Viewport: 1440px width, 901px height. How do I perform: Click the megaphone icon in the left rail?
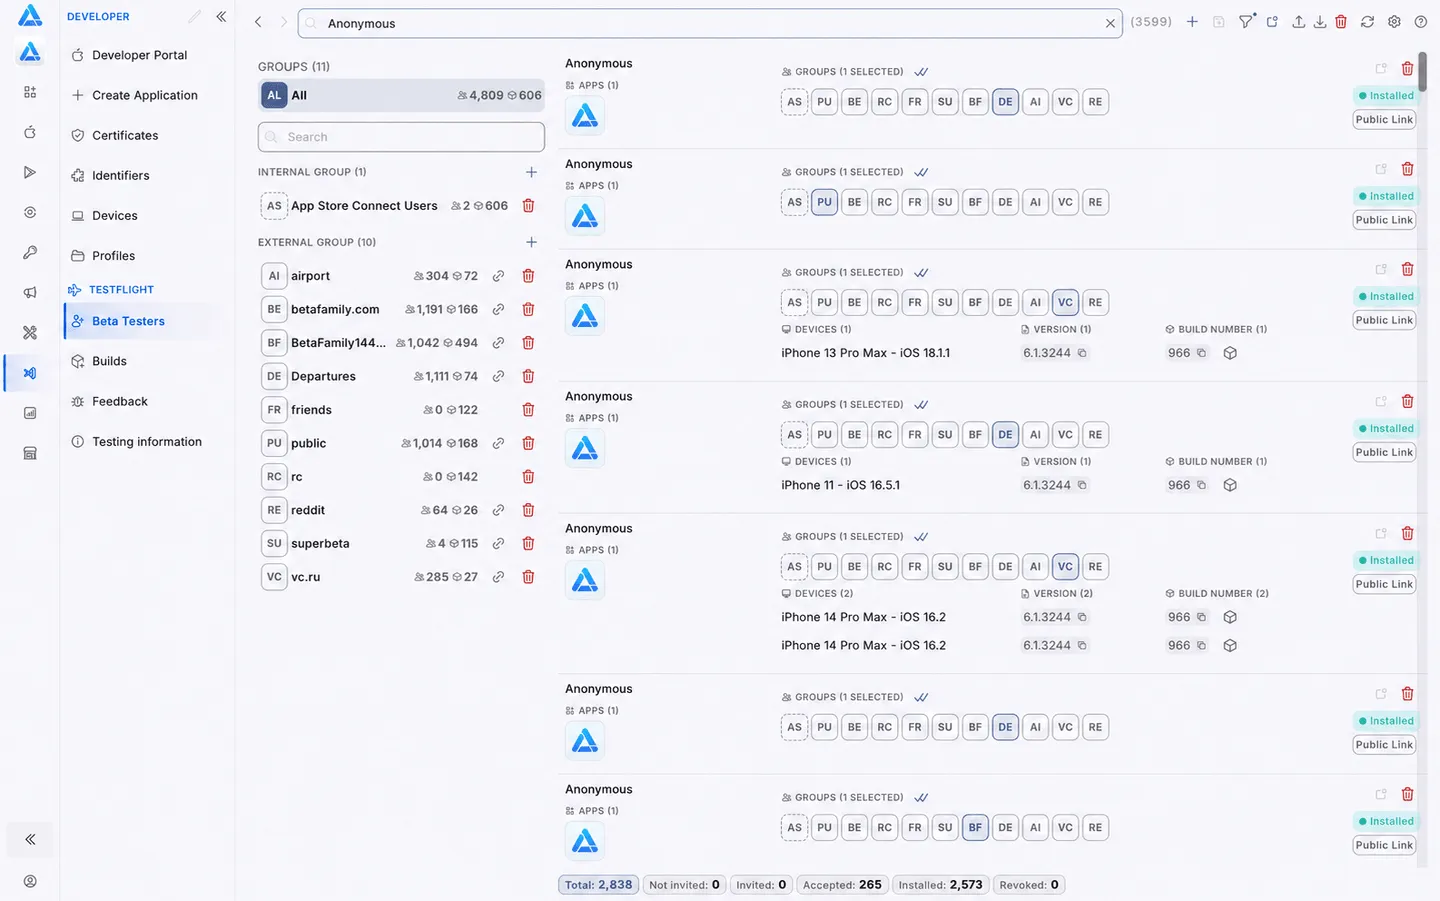[30, 292]
